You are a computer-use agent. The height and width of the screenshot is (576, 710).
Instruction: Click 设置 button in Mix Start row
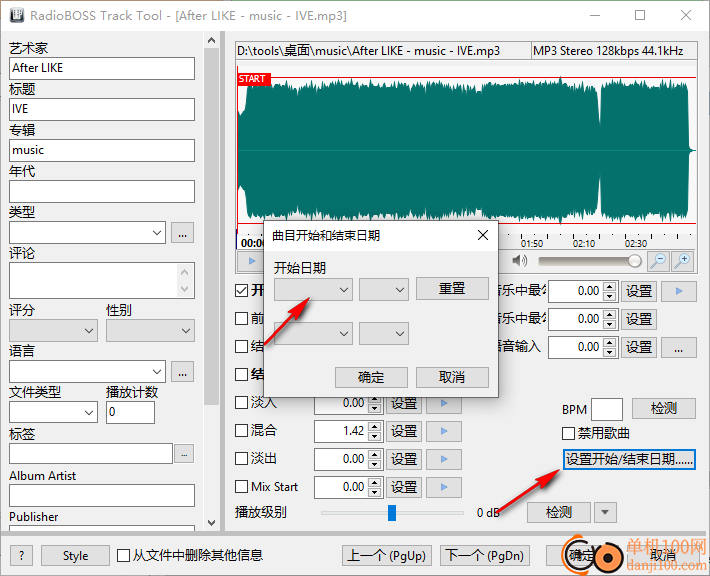point(403,487)
